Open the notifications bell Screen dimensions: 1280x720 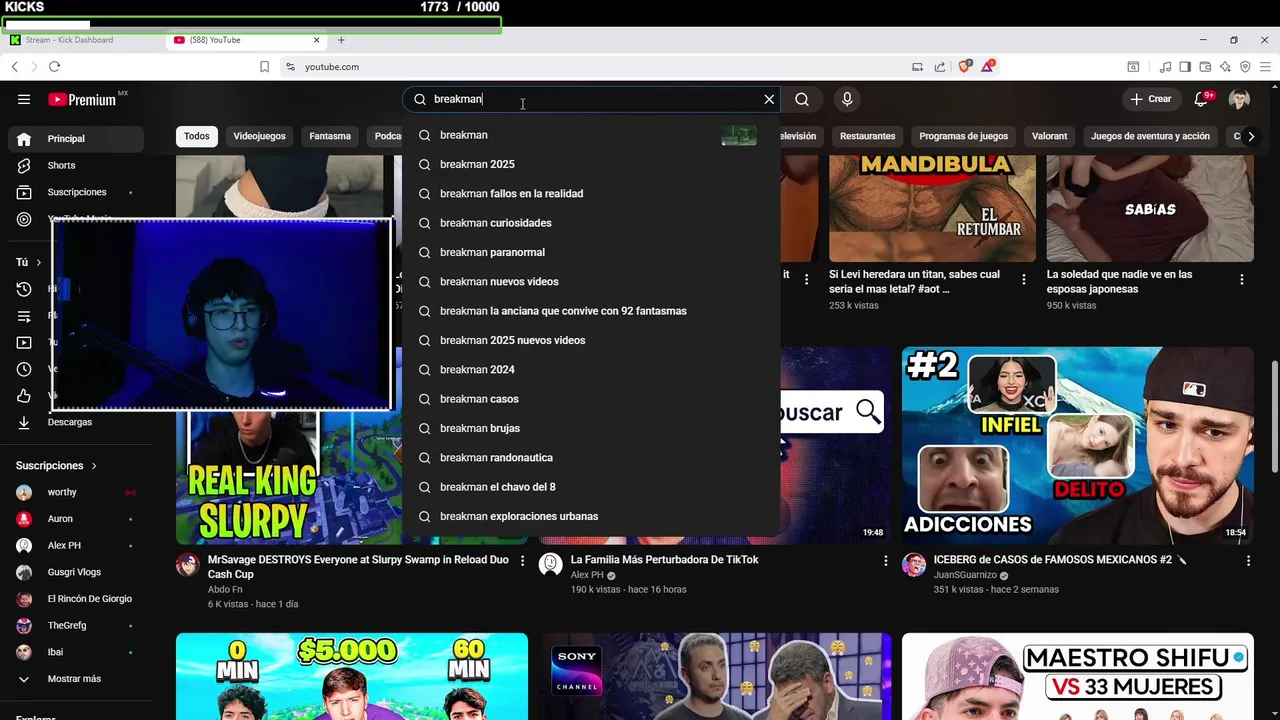[1202, 99]
